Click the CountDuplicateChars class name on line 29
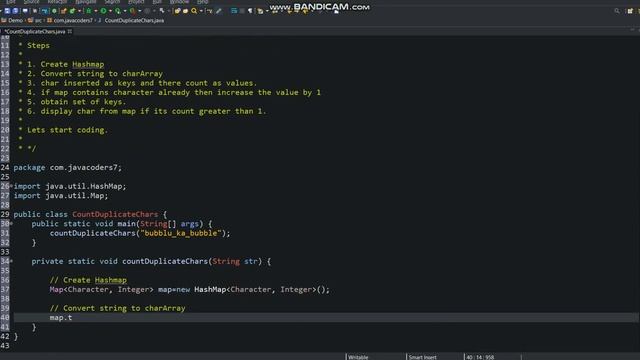640x360 pixels. click(x=115, y=214)
